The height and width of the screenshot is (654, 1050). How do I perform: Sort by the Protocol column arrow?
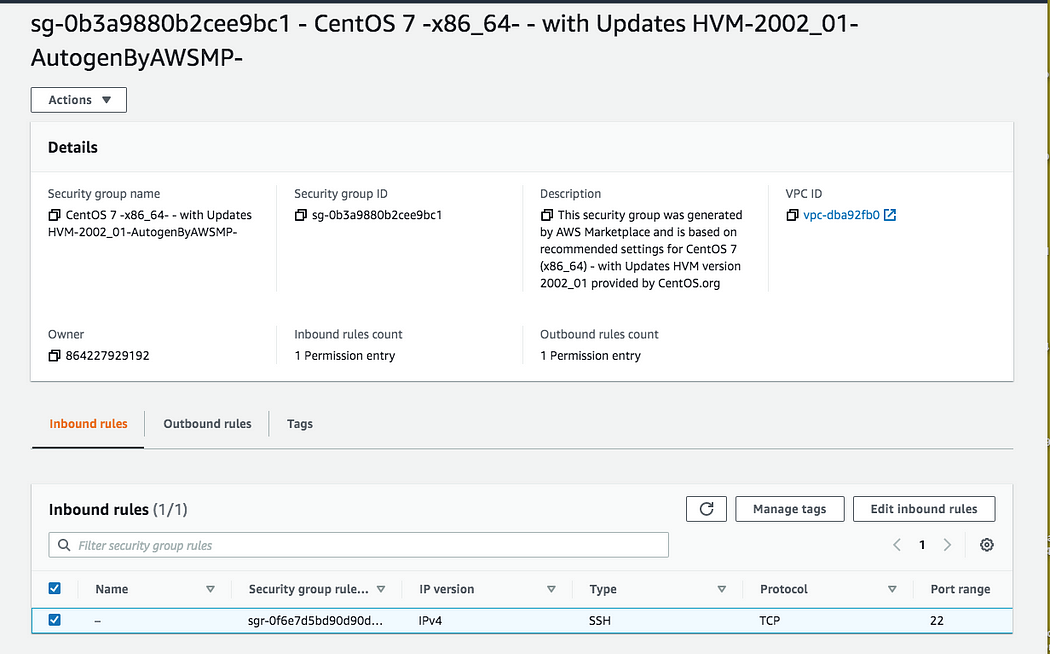point(892,589)
